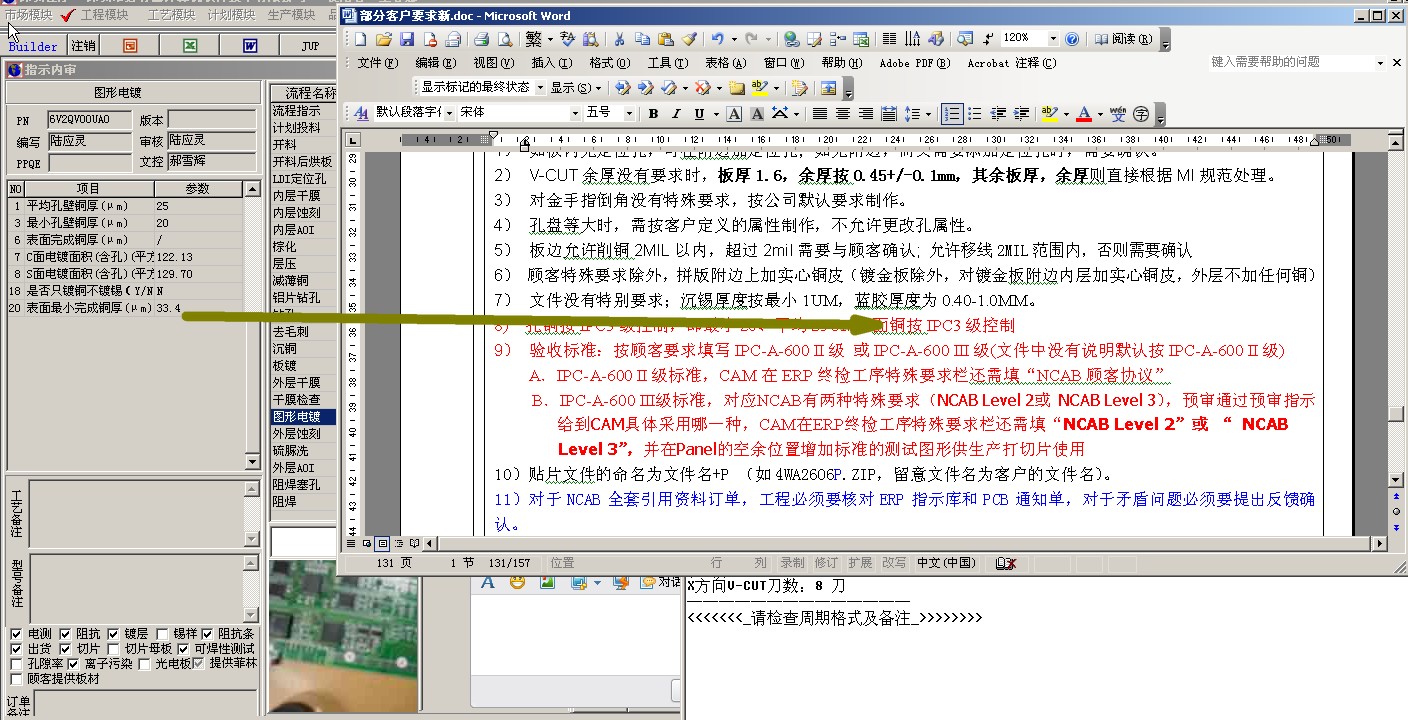Open the 插入(I) menu in Word
The height and width of the screenshot is (720, 1408).
552,63
